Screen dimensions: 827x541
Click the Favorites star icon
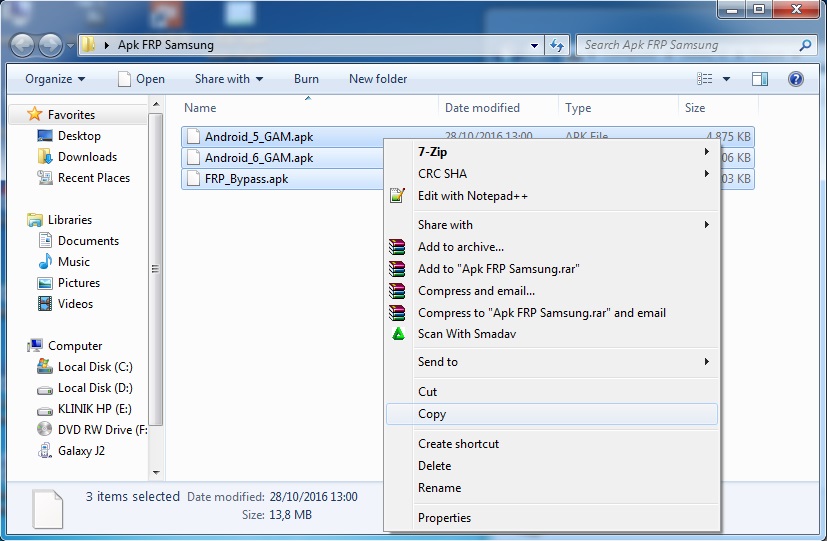click(35, 114)
